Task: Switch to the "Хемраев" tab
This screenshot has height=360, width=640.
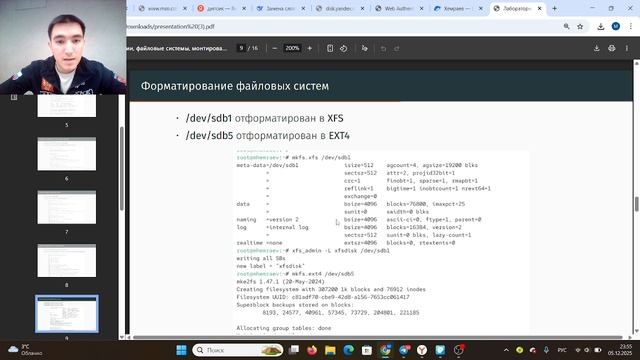Action: pyautogui.click(x=457, y=8)
